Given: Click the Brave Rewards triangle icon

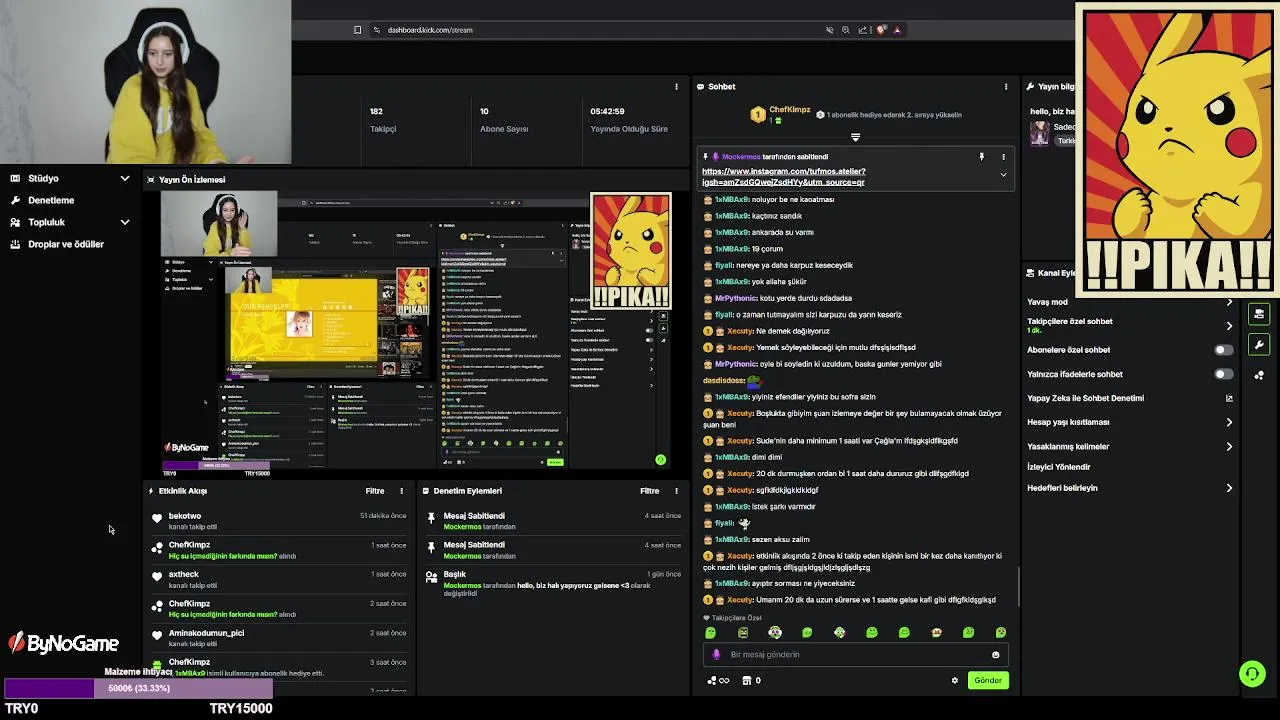Looking at the screenshot, I should pyautogui.click(x=897, y=30).
